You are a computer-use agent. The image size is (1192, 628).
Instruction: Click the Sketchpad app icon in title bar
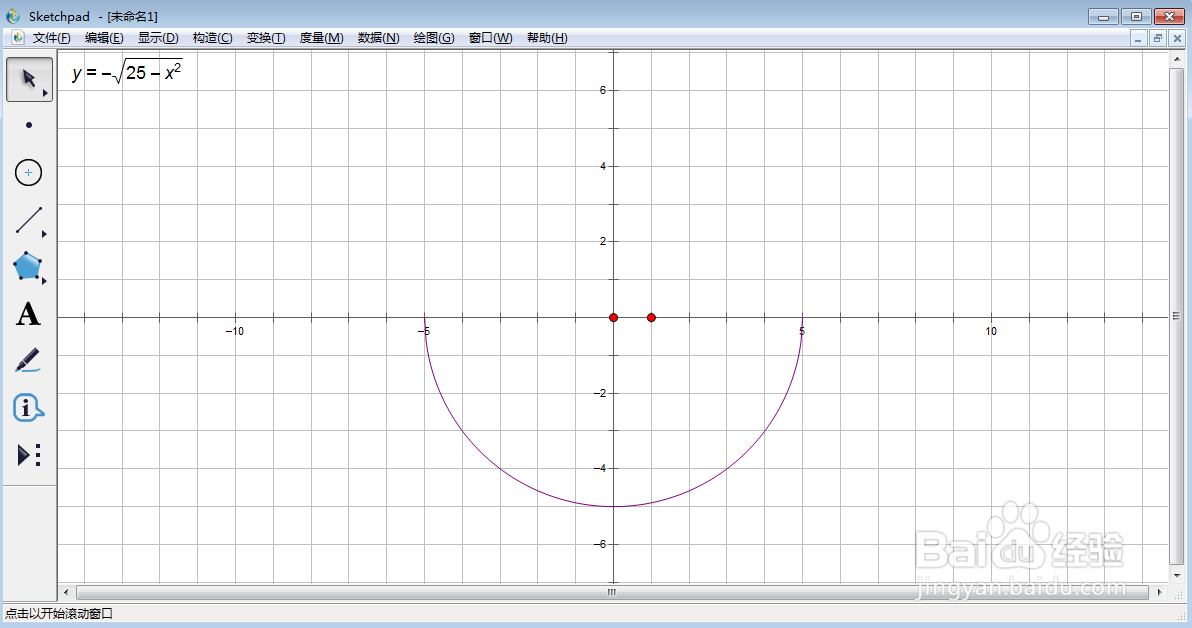pos(13,16)
